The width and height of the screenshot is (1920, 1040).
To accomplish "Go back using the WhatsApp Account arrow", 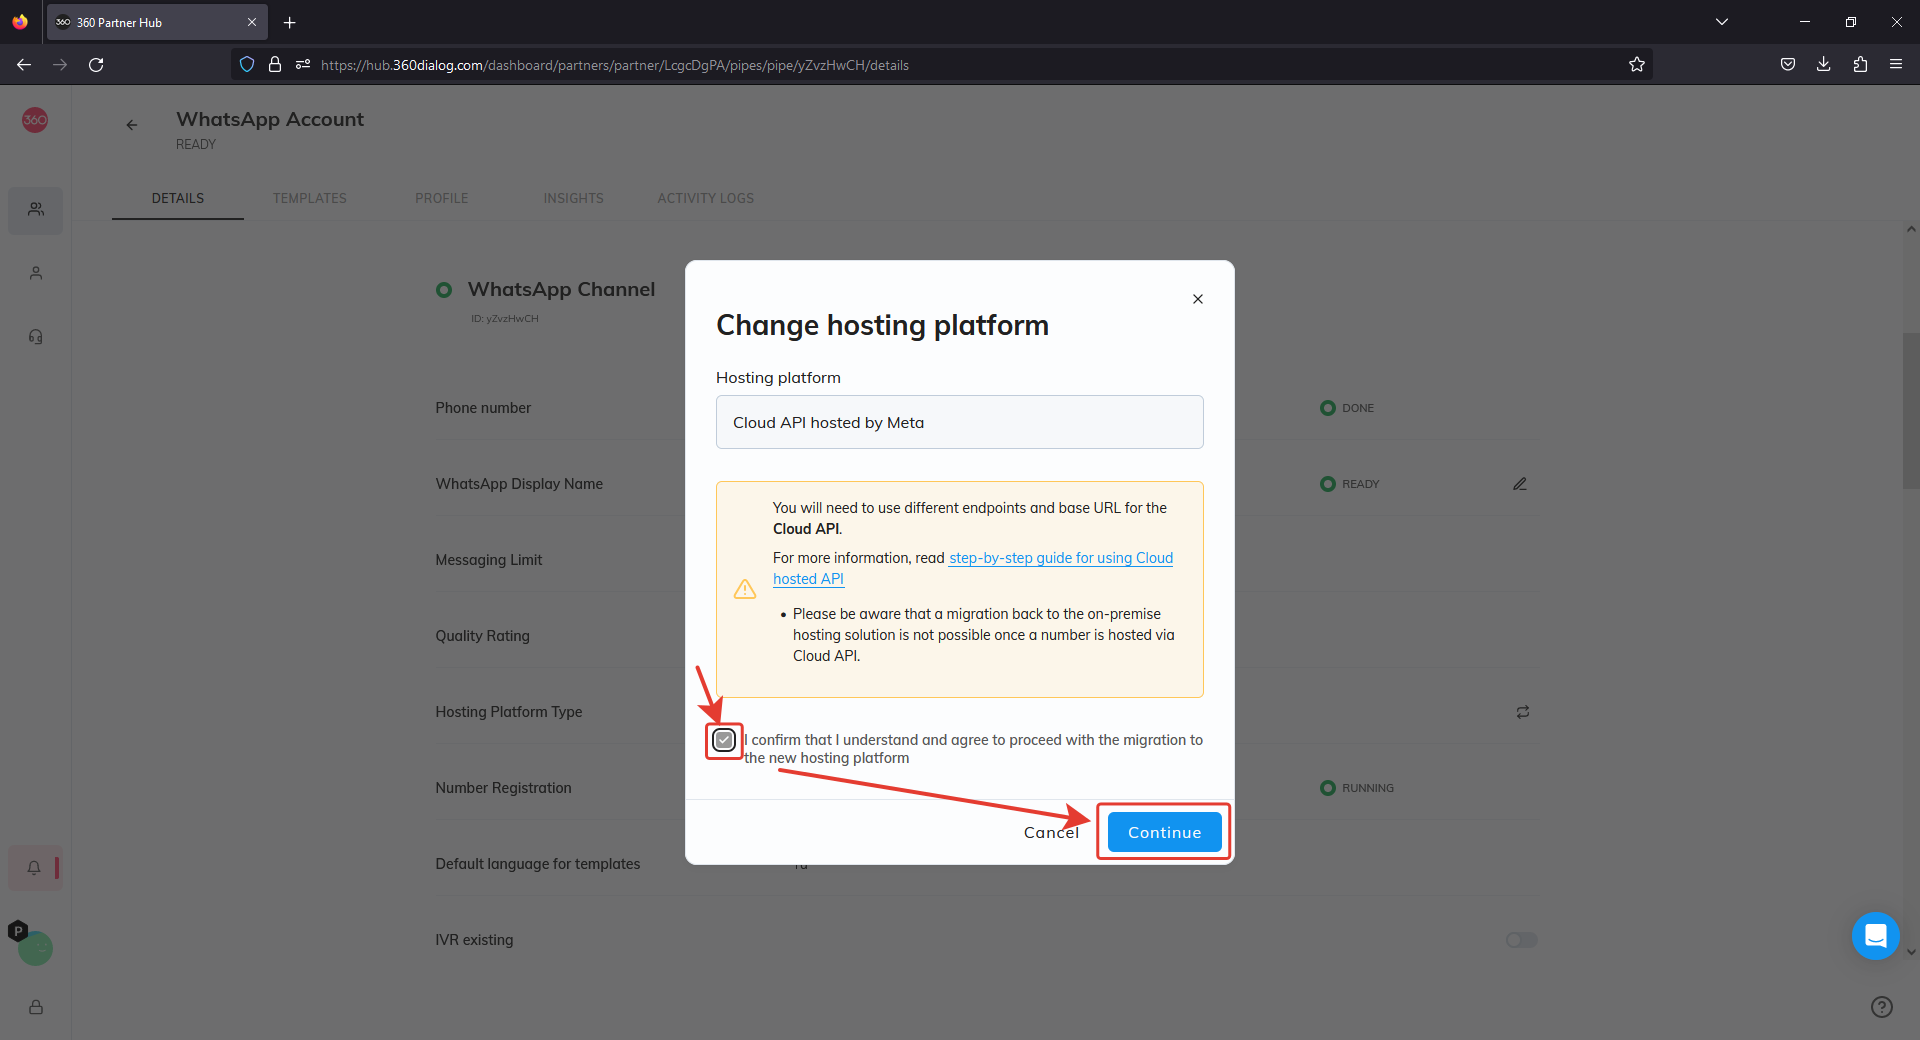I will coord(132,125).
